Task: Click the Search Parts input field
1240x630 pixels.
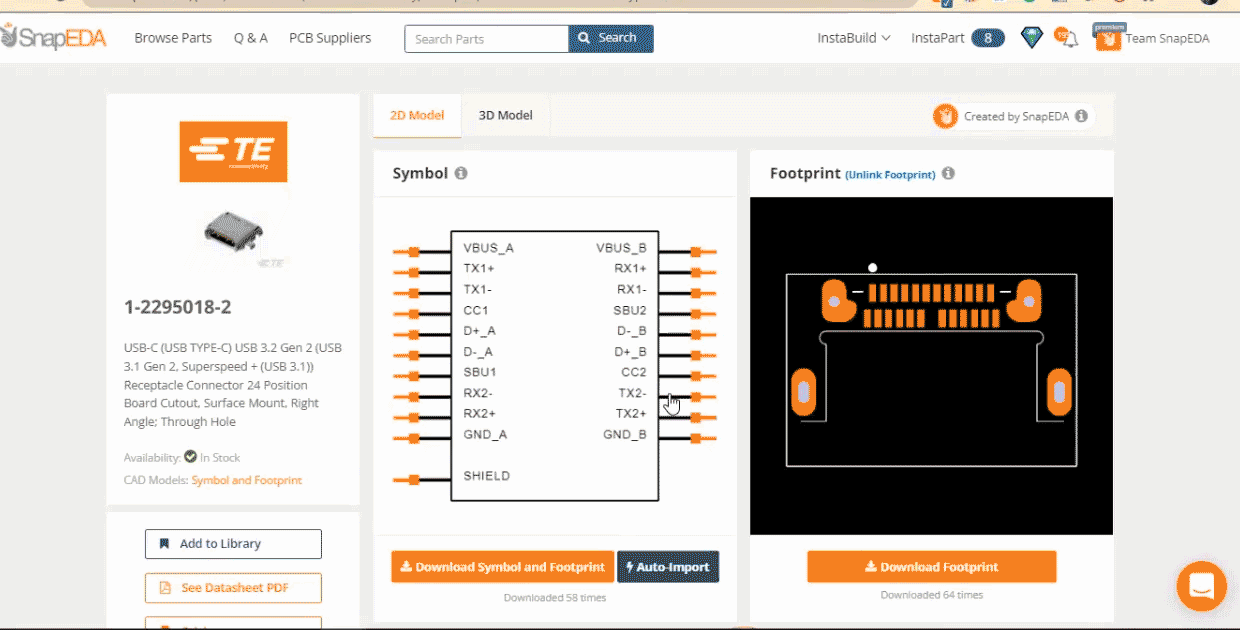Action: (487, 39)
